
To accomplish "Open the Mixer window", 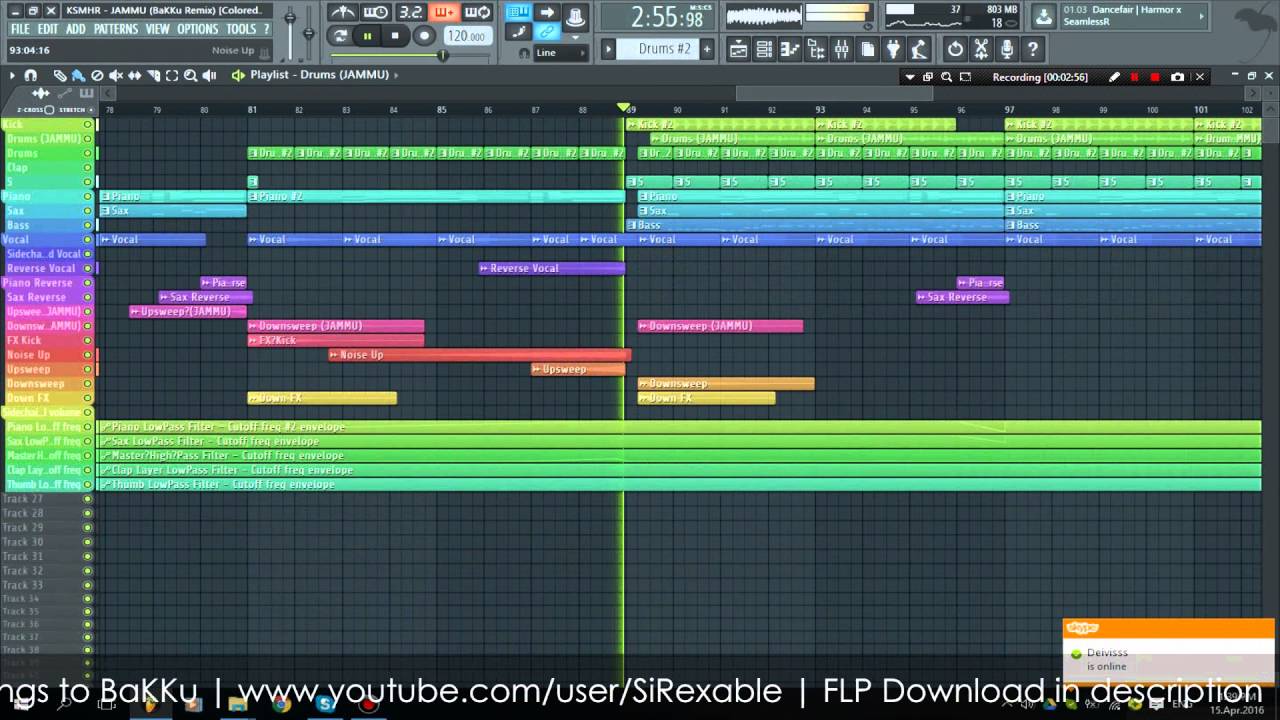I will [x=842, y=48].
